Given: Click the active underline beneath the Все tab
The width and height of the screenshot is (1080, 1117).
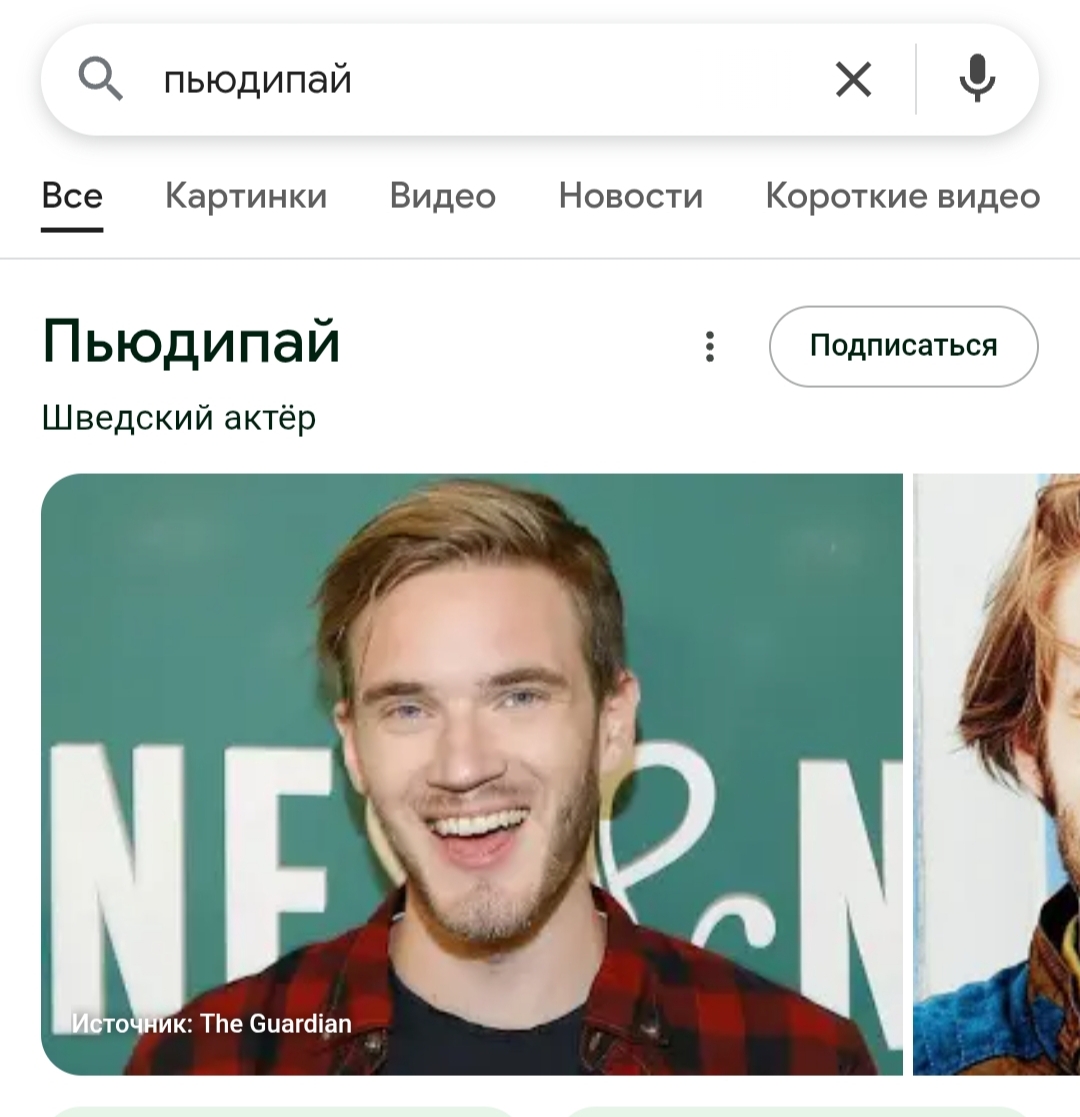Looking at the screenshot, I should [x=72, y=229].
